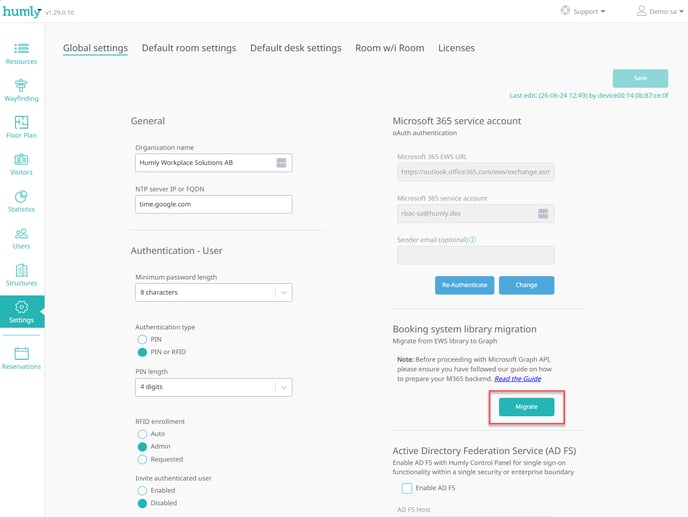
Task: Open the Resources sidebar icon
Action: pos(21,48)
